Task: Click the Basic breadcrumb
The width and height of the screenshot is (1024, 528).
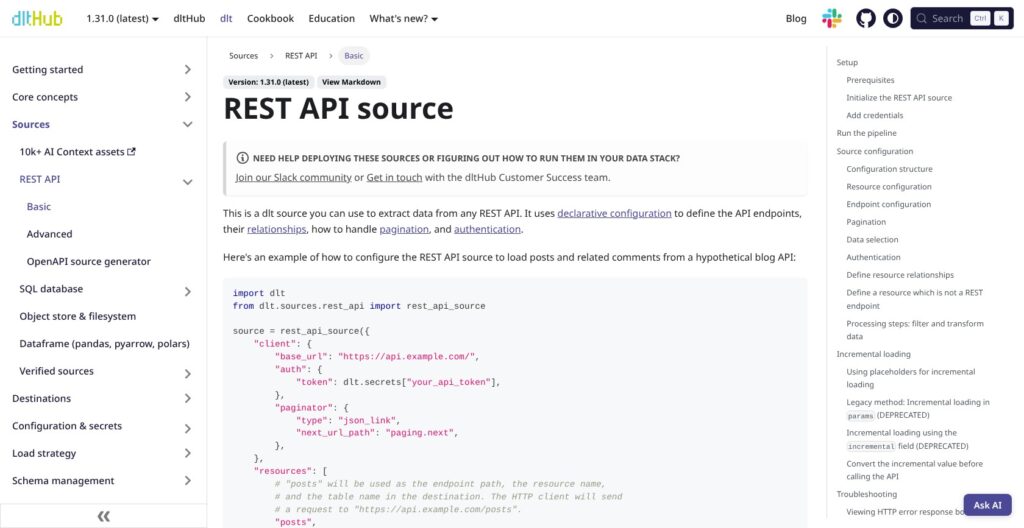Action: (x=354, y=56)
